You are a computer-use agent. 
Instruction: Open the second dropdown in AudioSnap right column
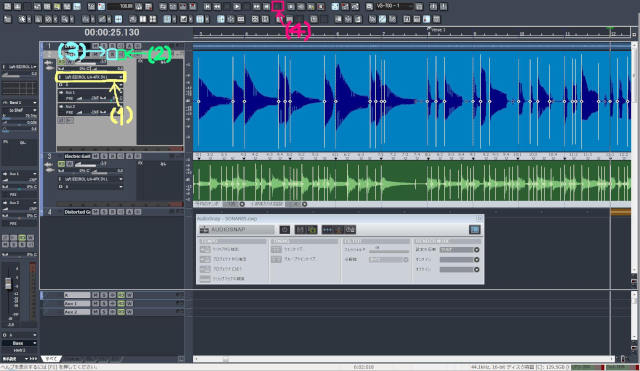point(459,260)
